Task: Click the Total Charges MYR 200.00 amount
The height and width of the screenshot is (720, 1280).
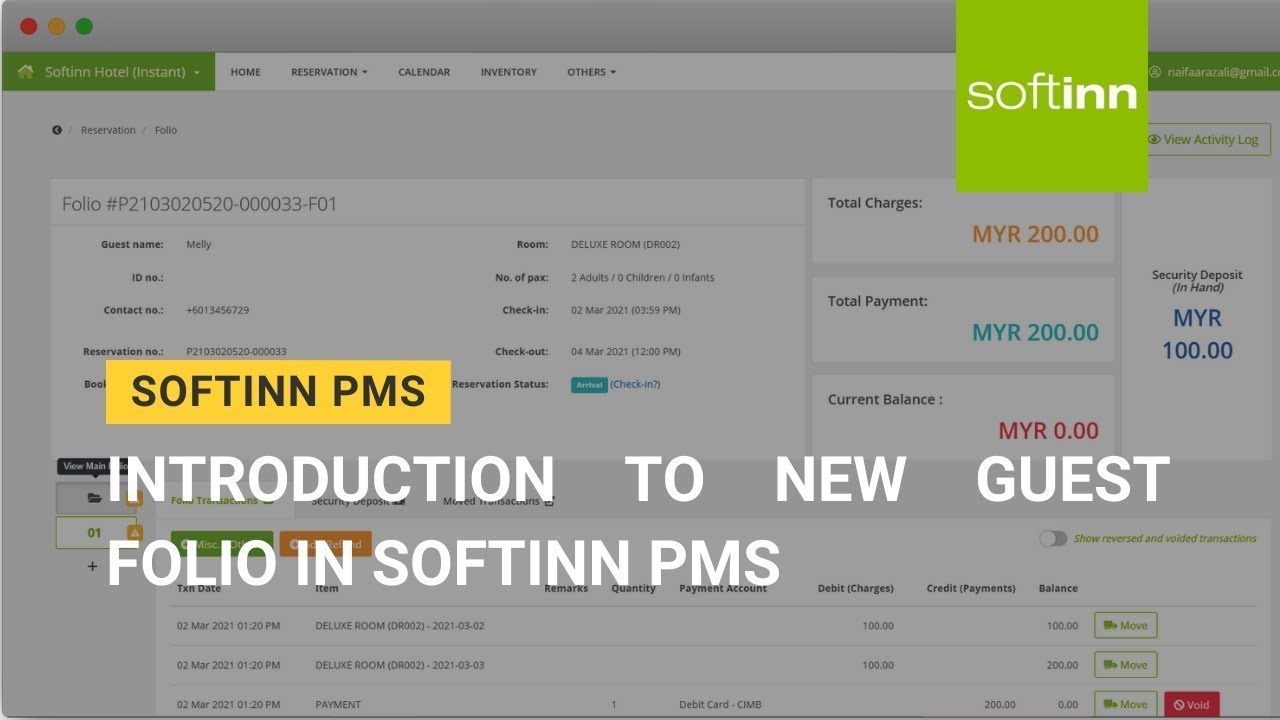Action: tap(1035, 234)
